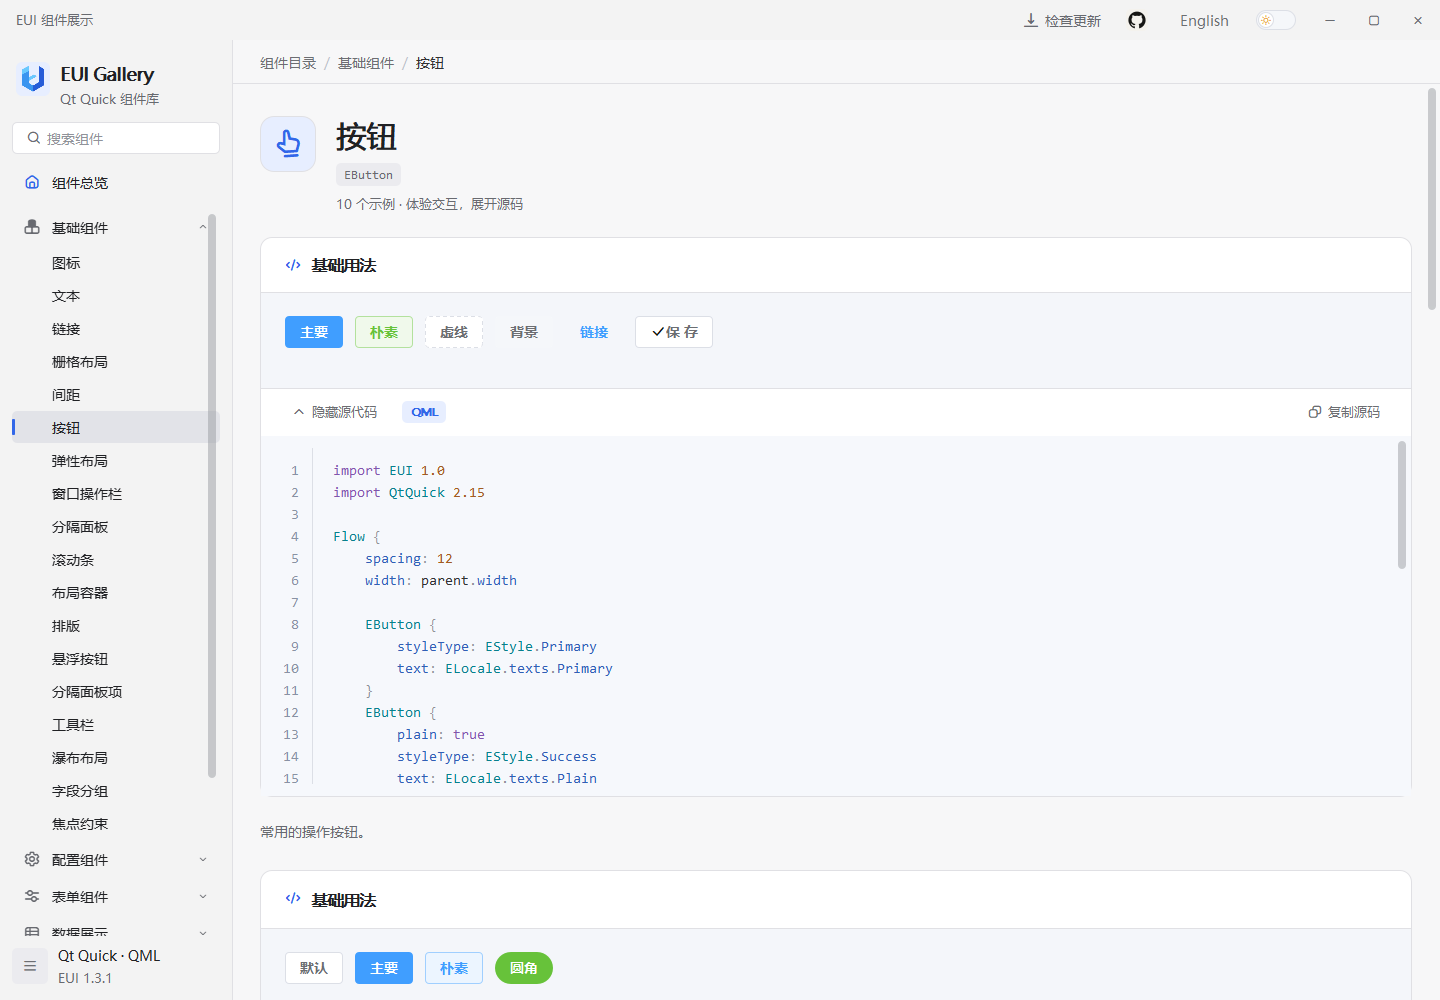Copy source with 复制源码
Screen dimensions: 1440x1000
click(1344, 412)
